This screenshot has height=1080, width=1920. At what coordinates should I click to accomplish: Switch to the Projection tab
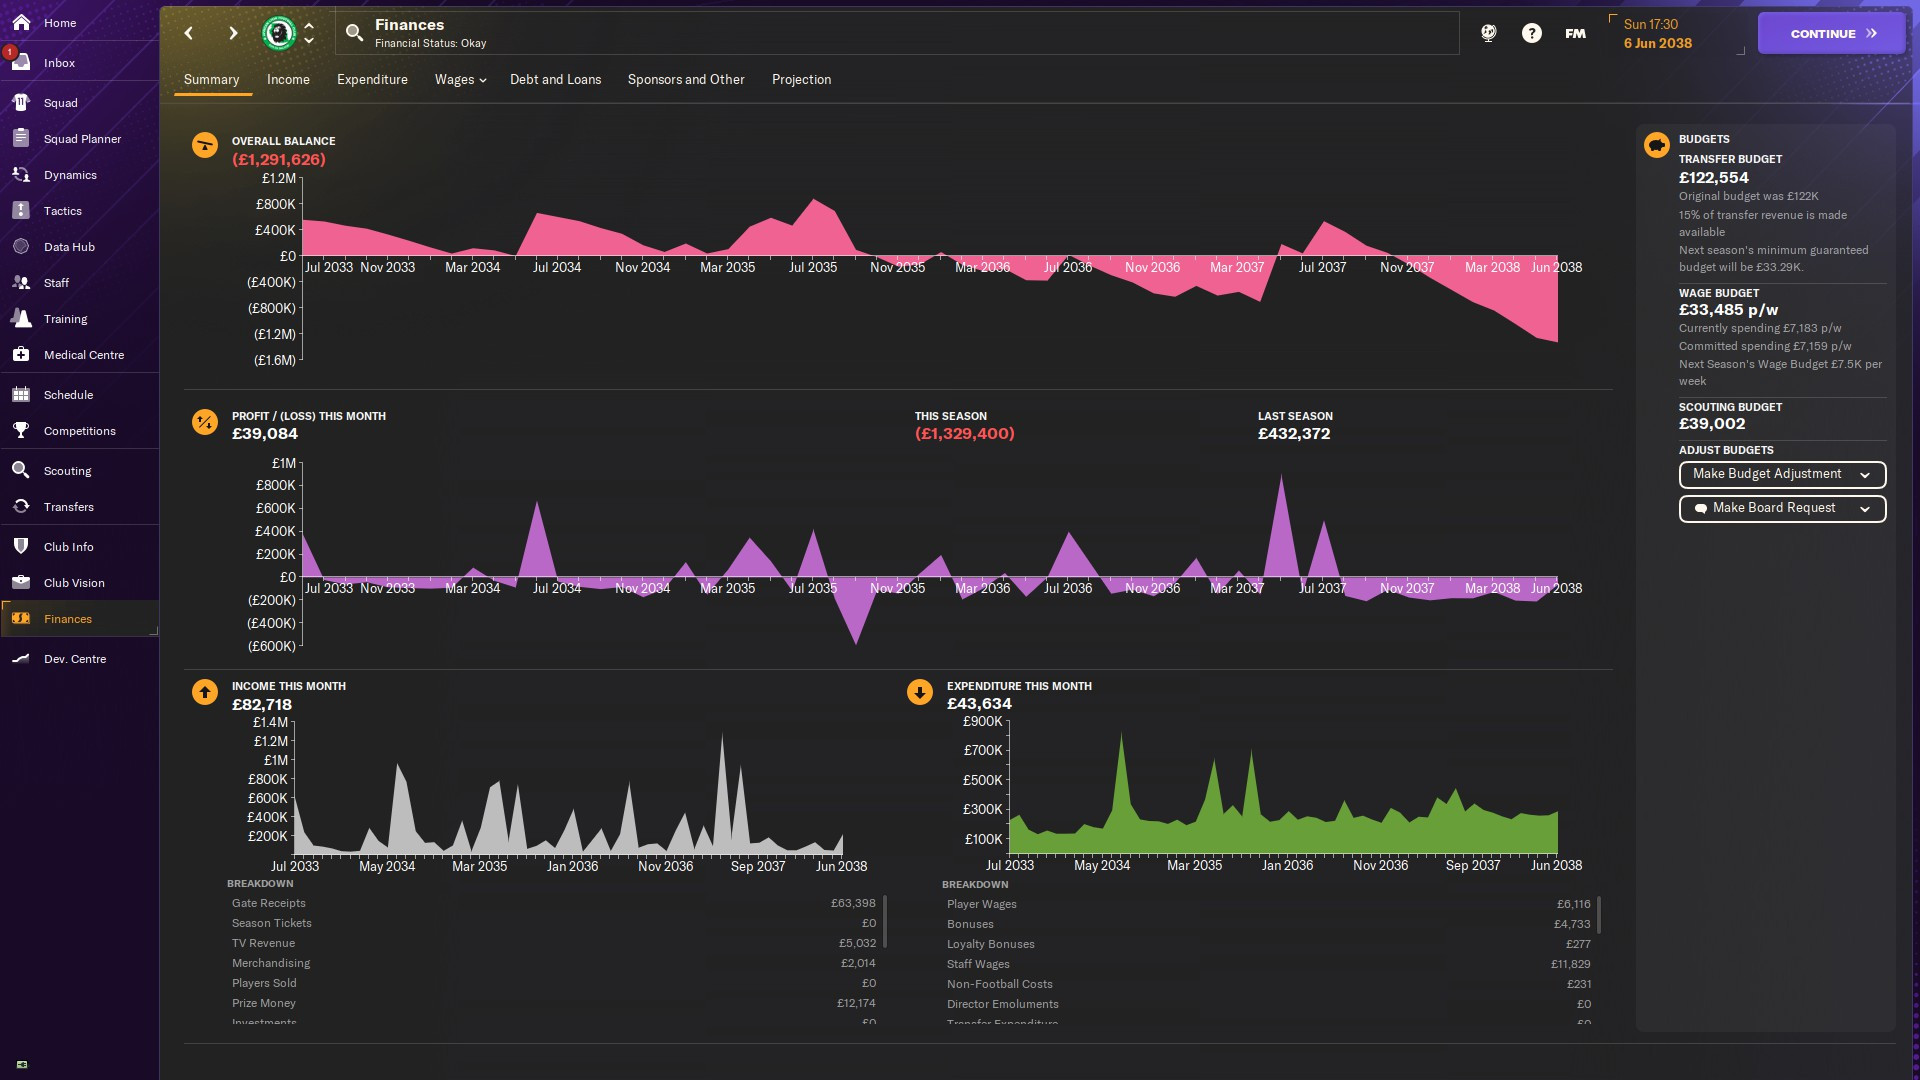801,80
